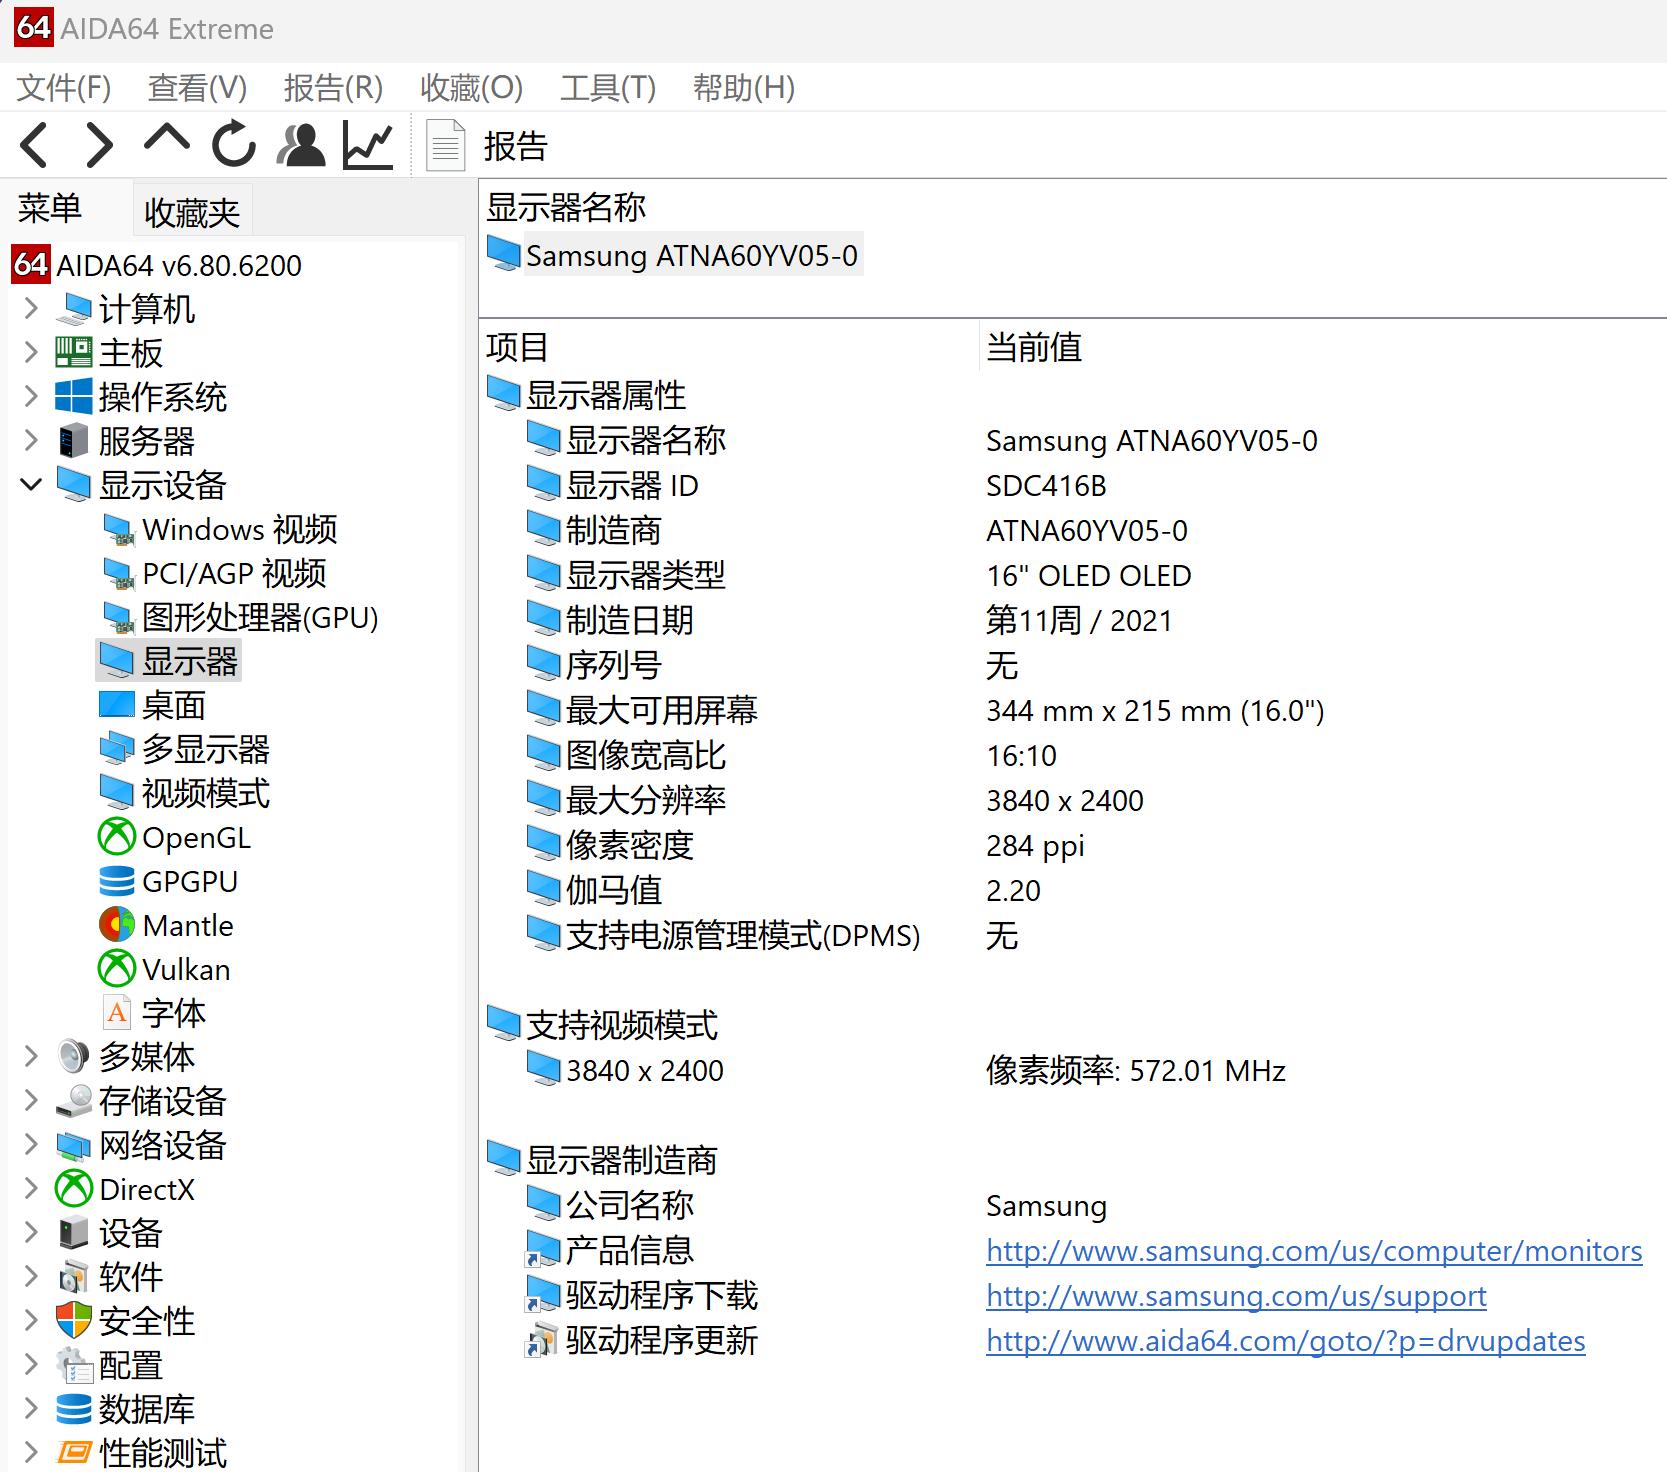The height and width of the screenshot is (1472, 1667).
Task: Select the GPGPU item in the sidebar
Action: [x=190, y=881]
